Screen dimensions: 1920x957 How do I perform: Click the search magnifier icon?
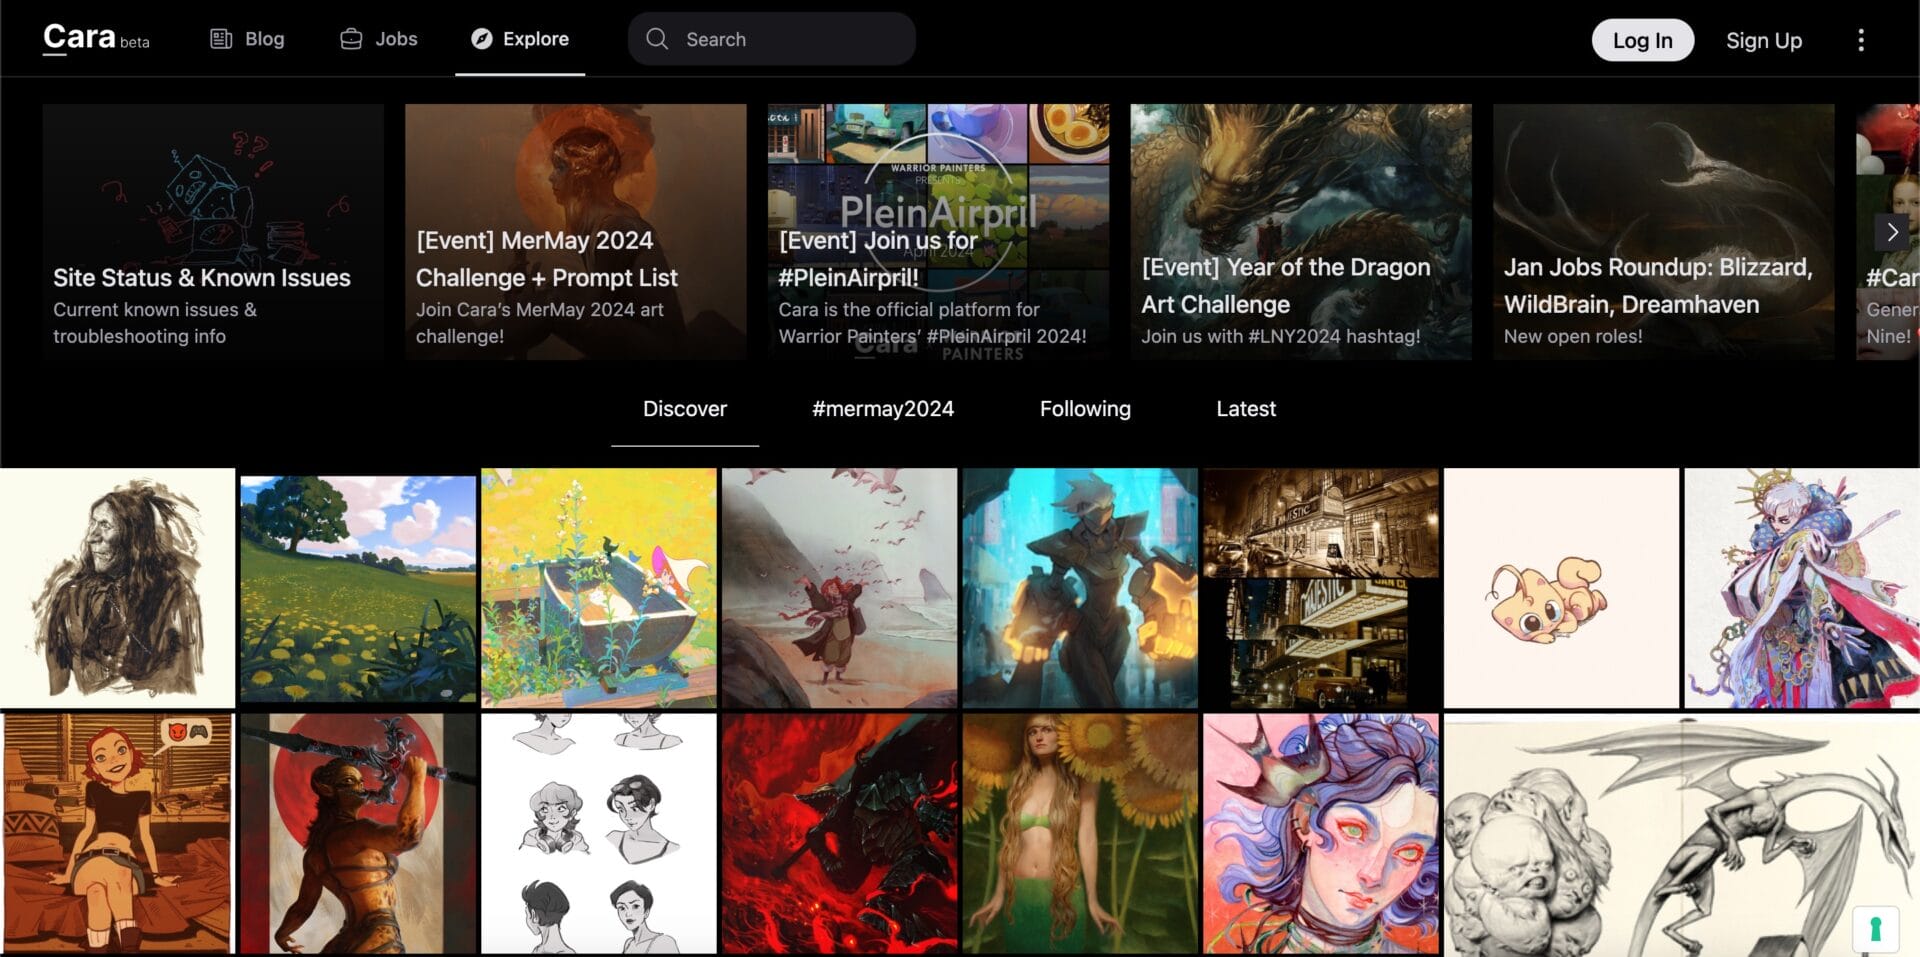[657, 39]
